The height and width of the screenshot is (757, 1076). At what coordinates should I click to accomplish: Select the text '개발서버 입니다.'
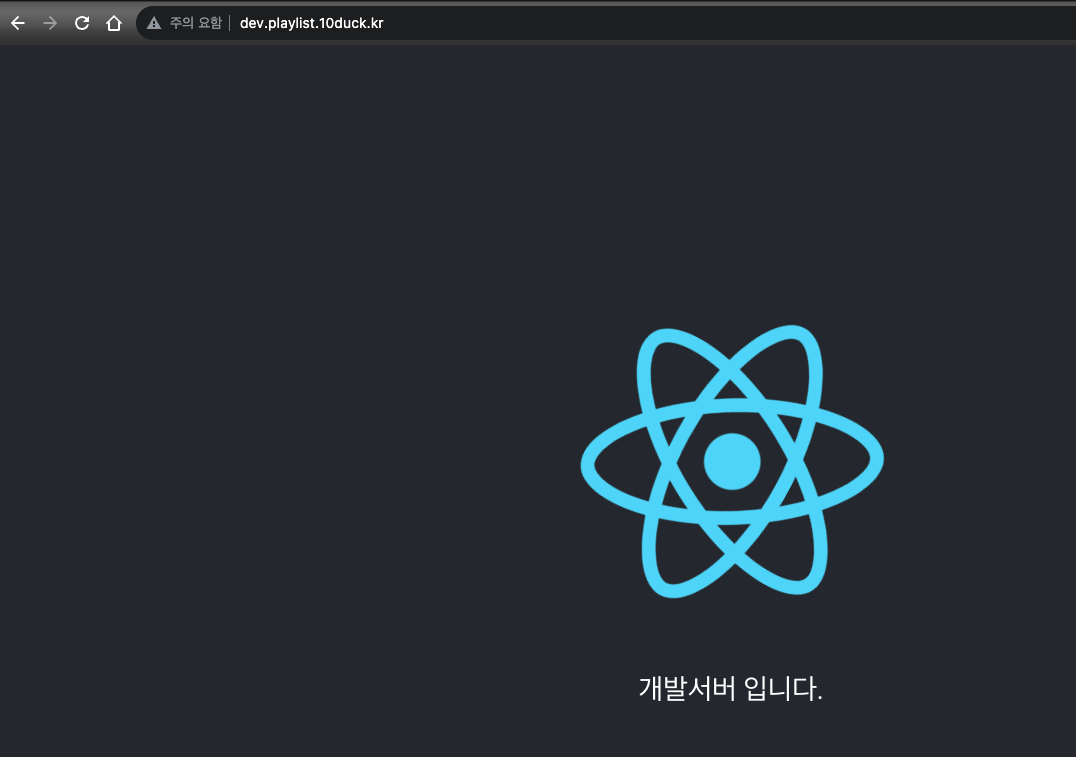pyautogui.click(x=730, y=688)
